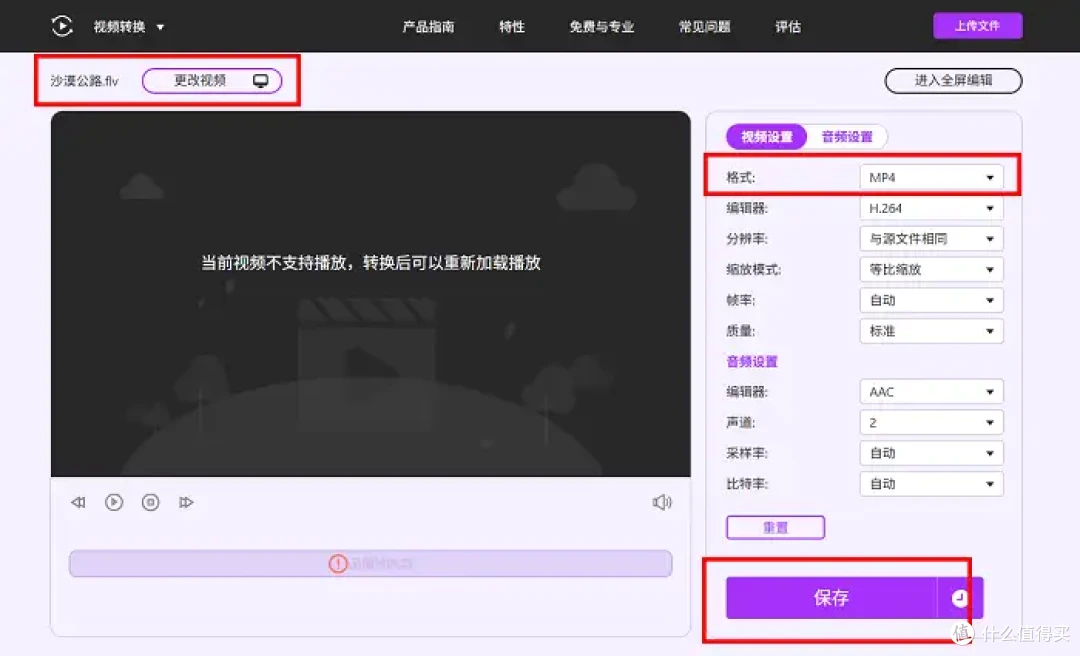1080x656 pixels.
Task: Open the 格式 MP4 dropdown
Action: [931, 177]
